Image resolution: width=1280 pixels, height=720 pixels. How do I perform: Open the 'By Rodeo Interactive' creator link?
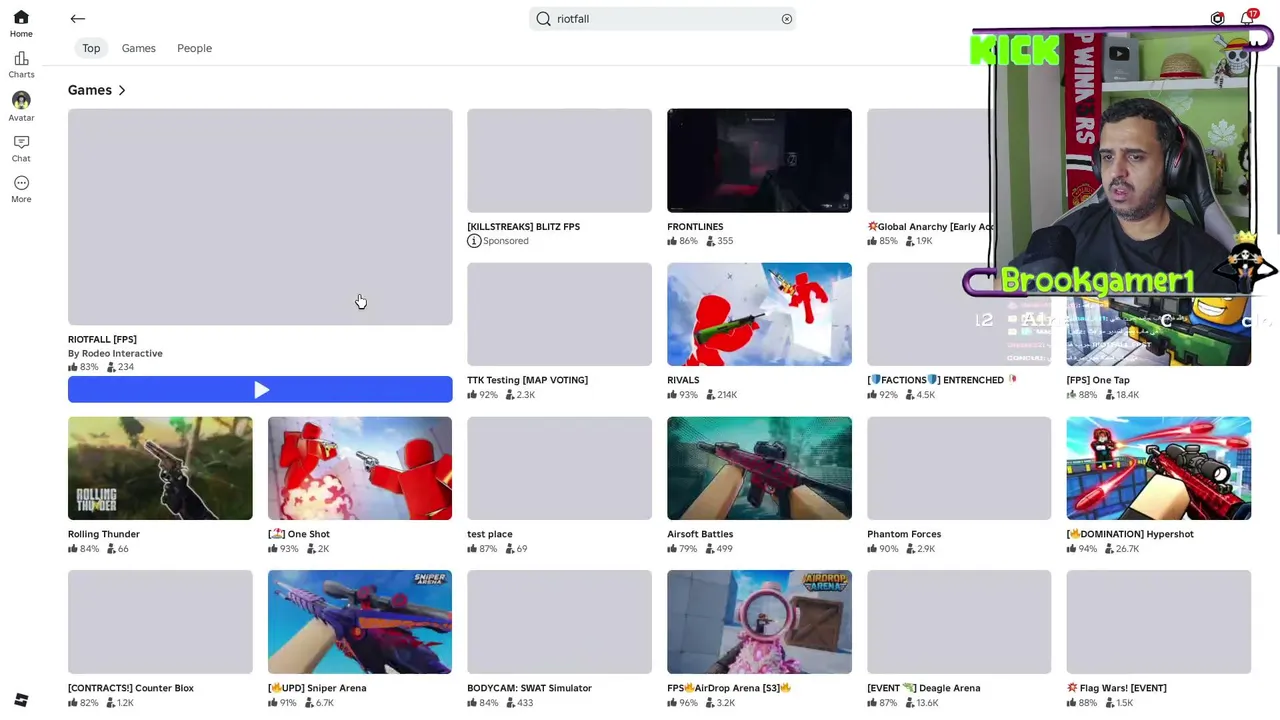click(115, 353)
